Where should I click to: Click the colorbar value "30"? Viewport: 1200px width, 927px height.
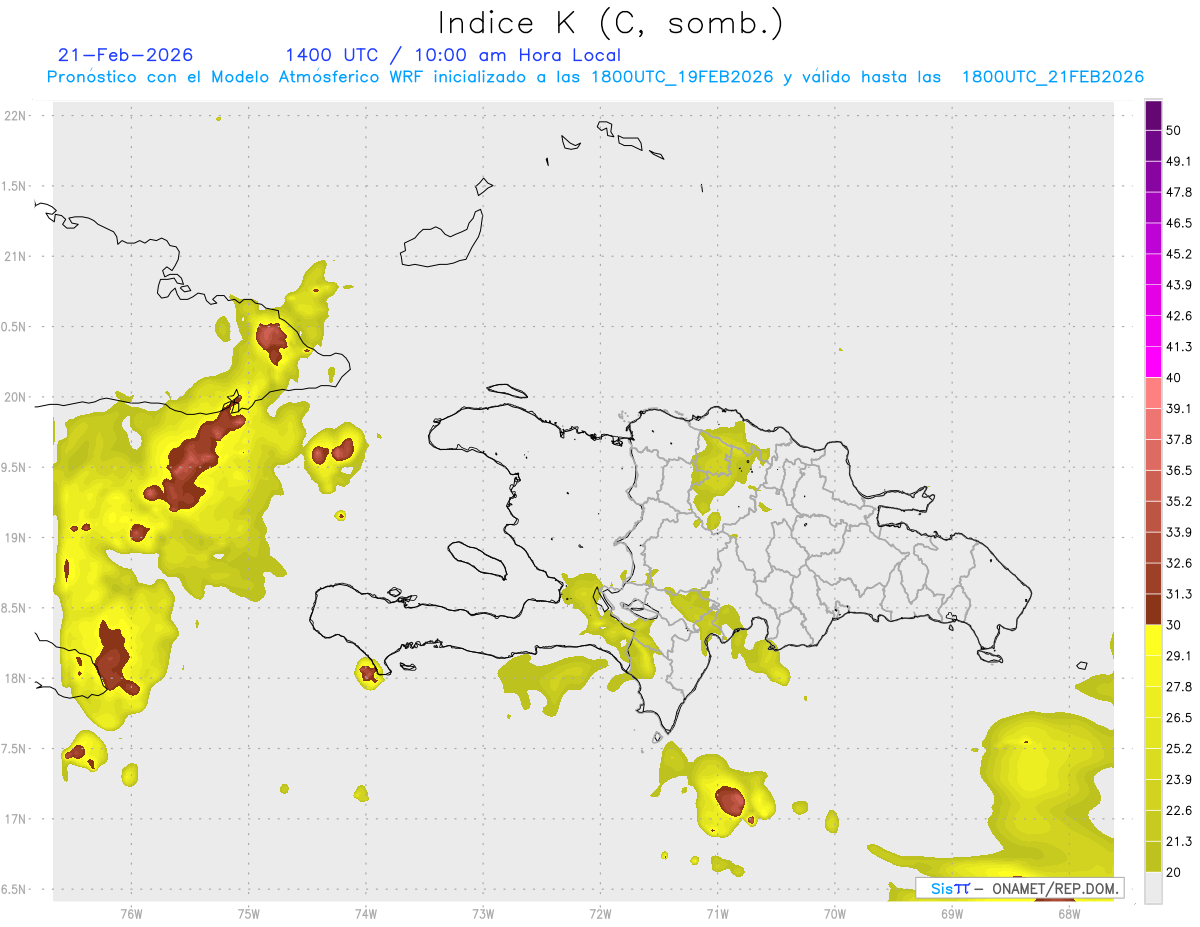1174,625
